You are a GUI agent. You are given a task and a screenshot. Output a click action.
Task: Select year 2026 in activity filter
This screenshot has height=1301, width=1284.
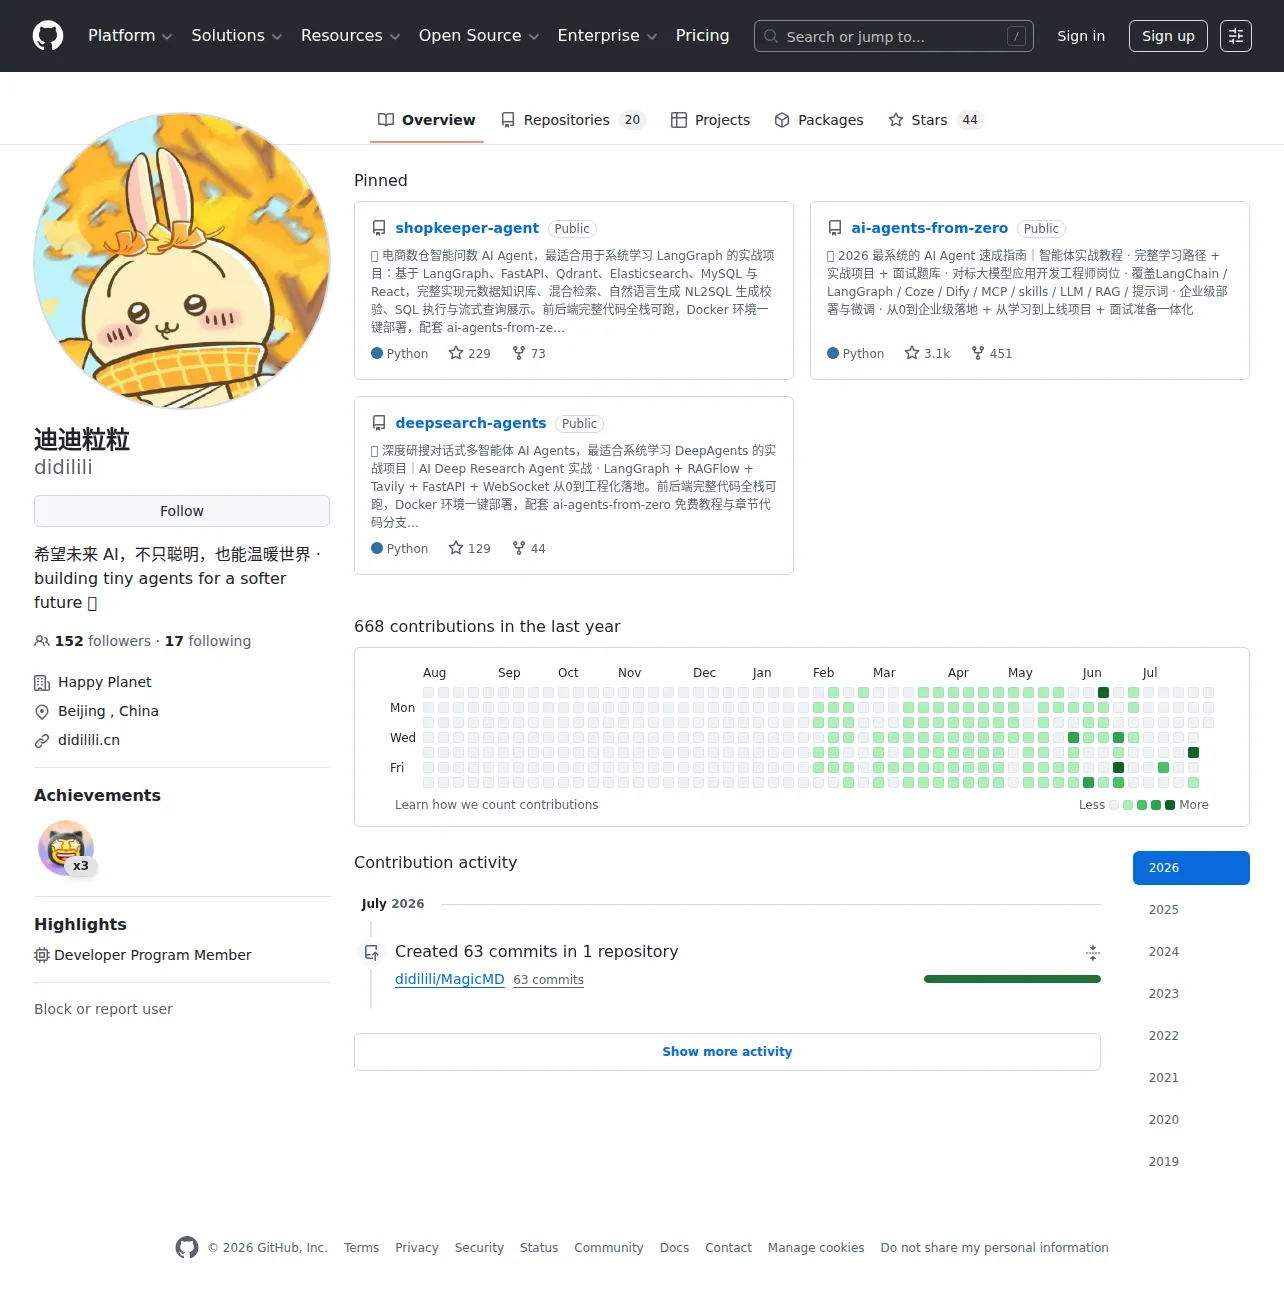coord(1191,868)
